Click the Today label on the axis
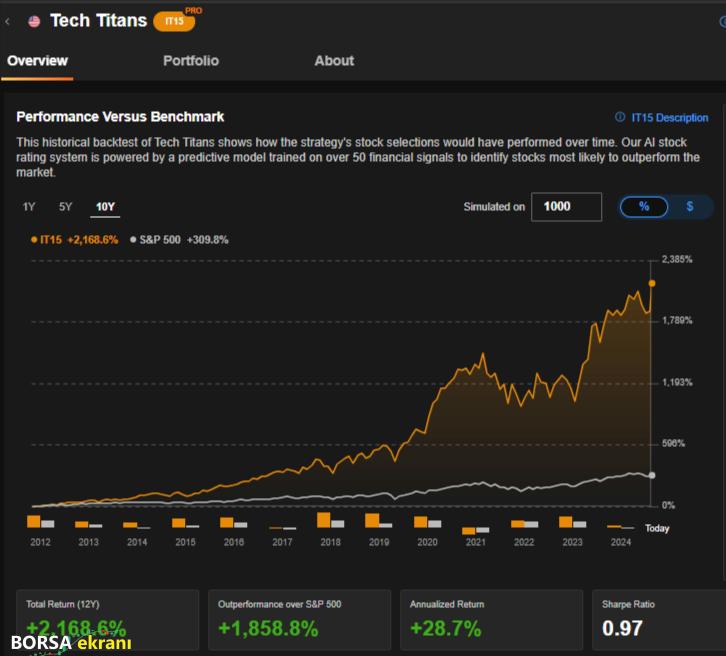This screenshot has width=726, height=656. coord(657,528)
